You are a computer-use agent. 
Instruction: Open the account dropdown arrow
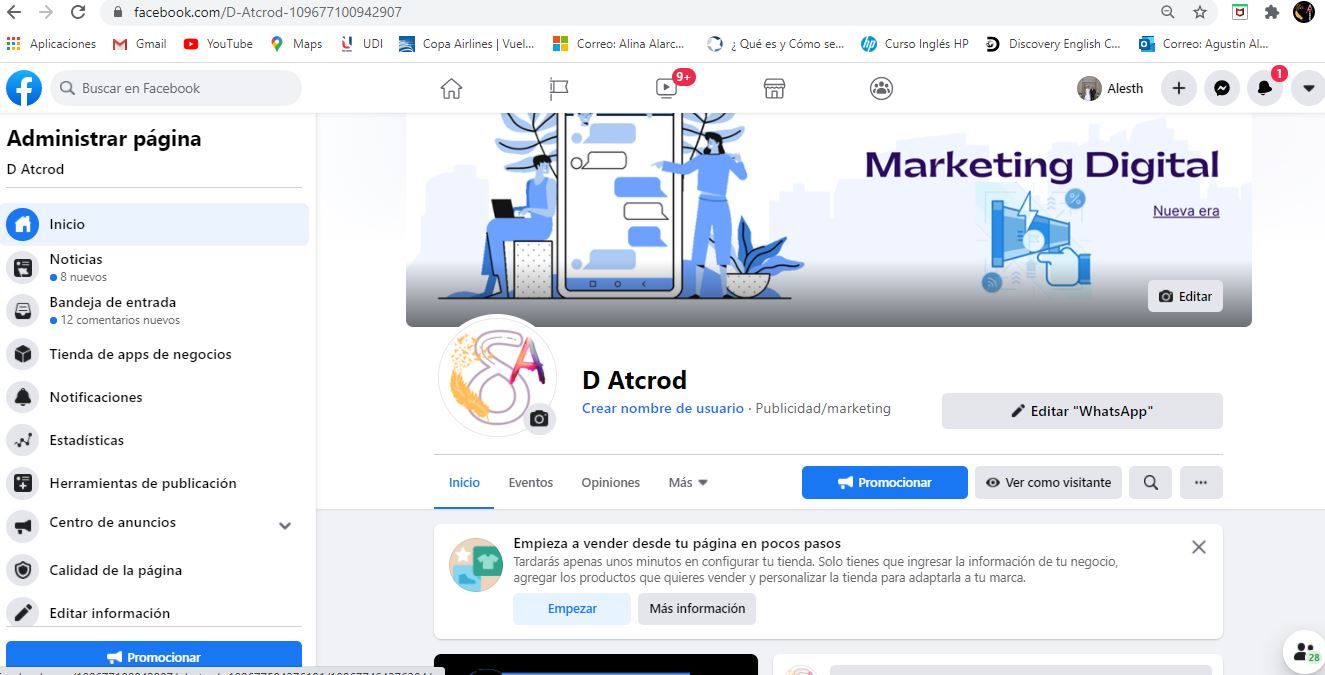coord(1308,88)
